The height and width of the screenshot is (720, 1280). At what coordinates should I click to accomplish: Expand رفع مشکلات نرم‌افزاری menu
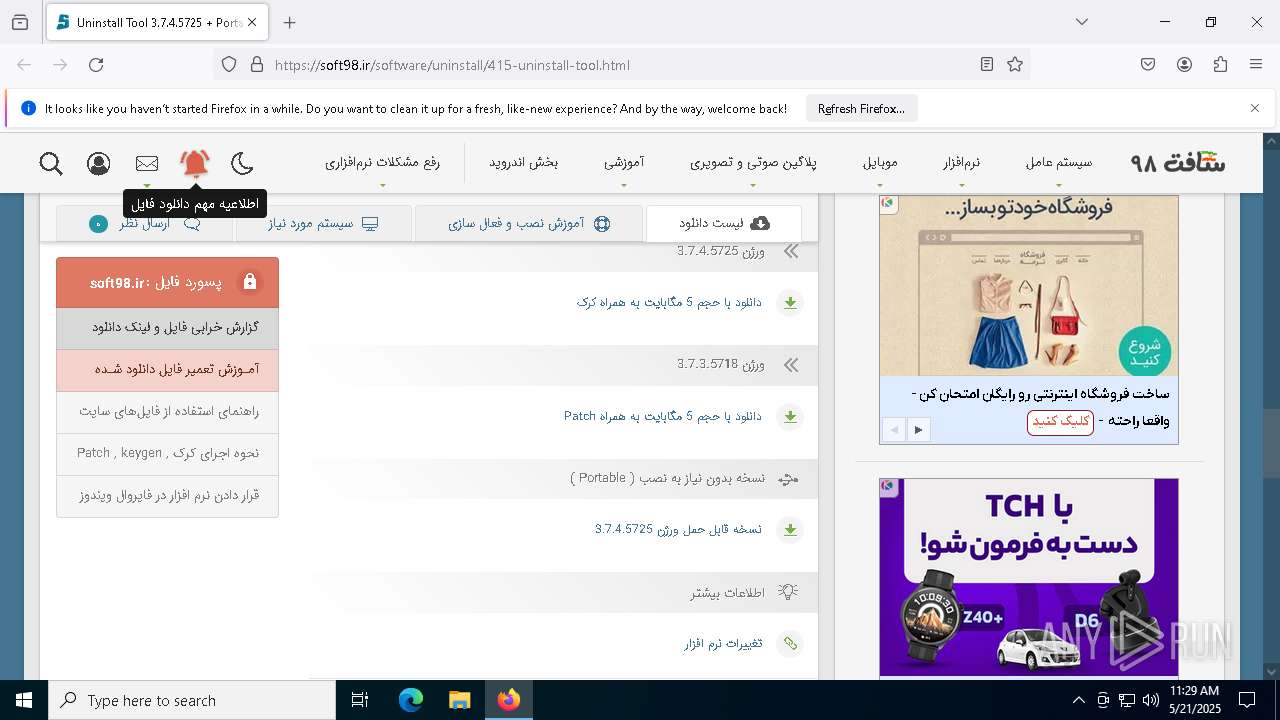click(x=382, y=162)
